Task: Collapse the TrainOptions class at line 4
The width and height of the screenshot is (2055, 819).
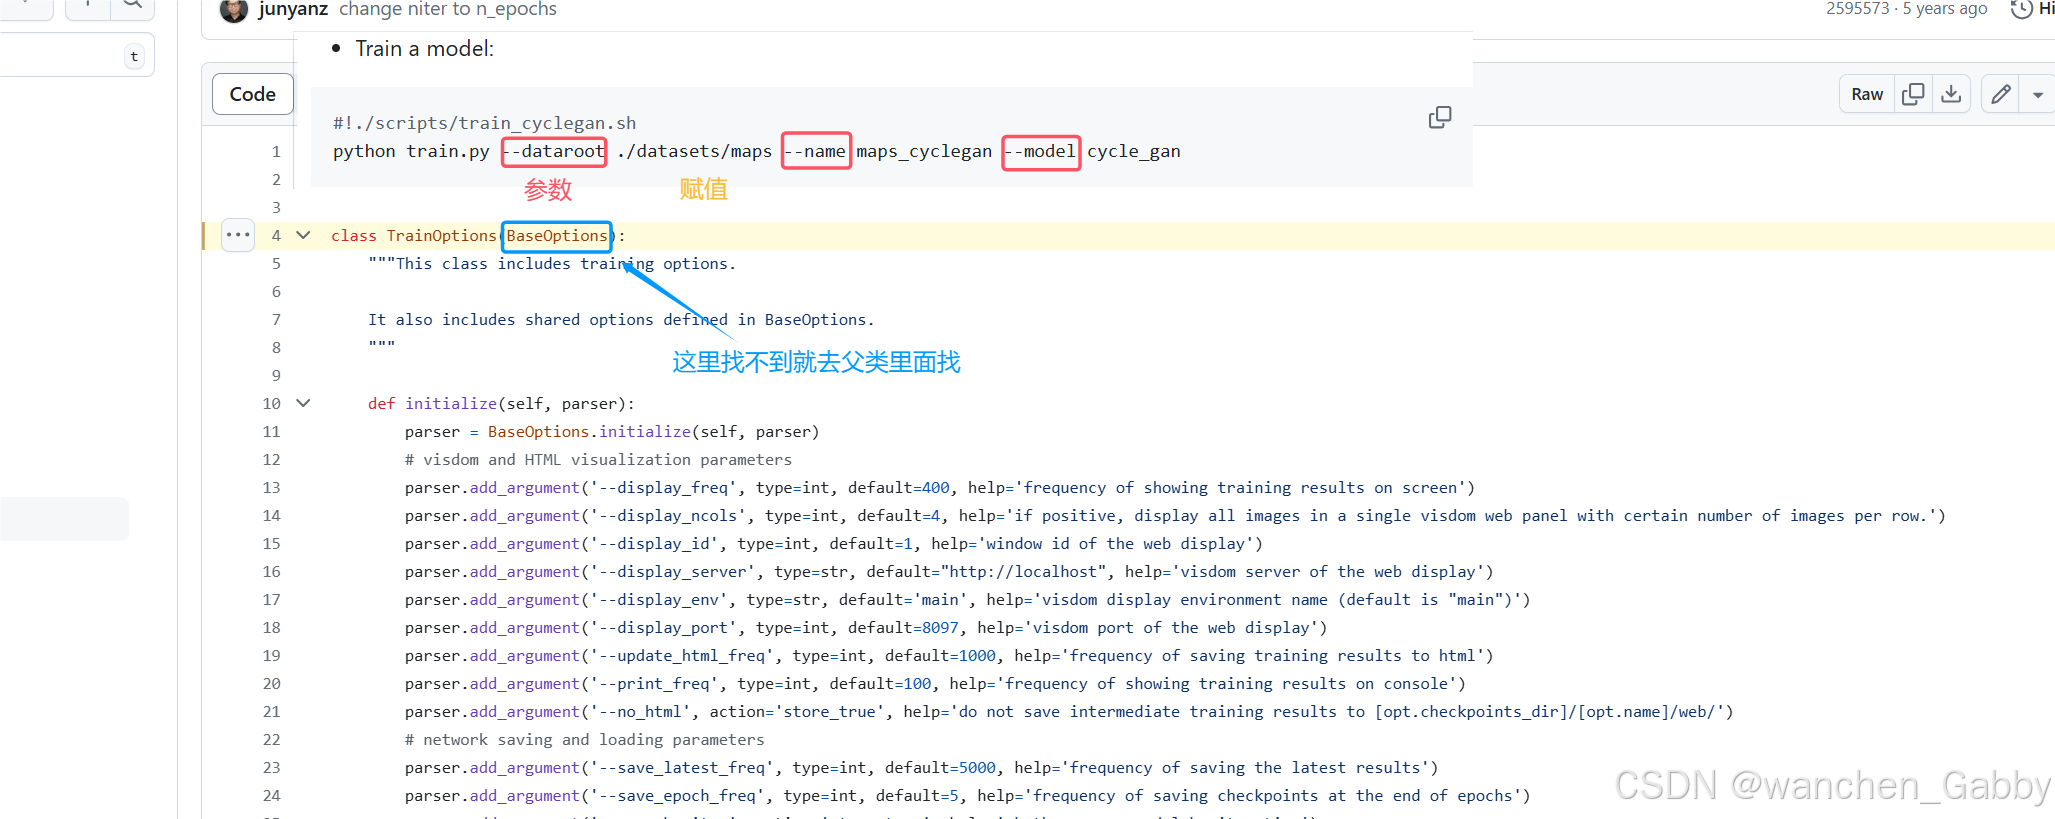Action: (x=303, y=235)
